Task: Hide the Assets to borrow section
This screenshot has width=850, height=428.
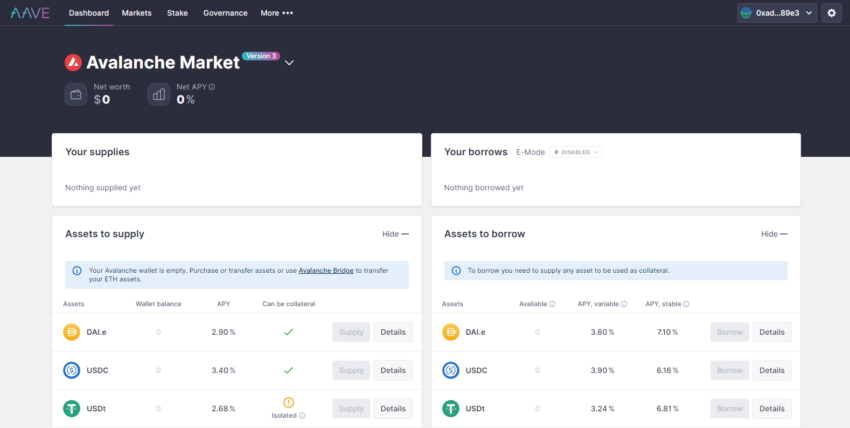Action: pyautogui.click(x=774, y=234)
